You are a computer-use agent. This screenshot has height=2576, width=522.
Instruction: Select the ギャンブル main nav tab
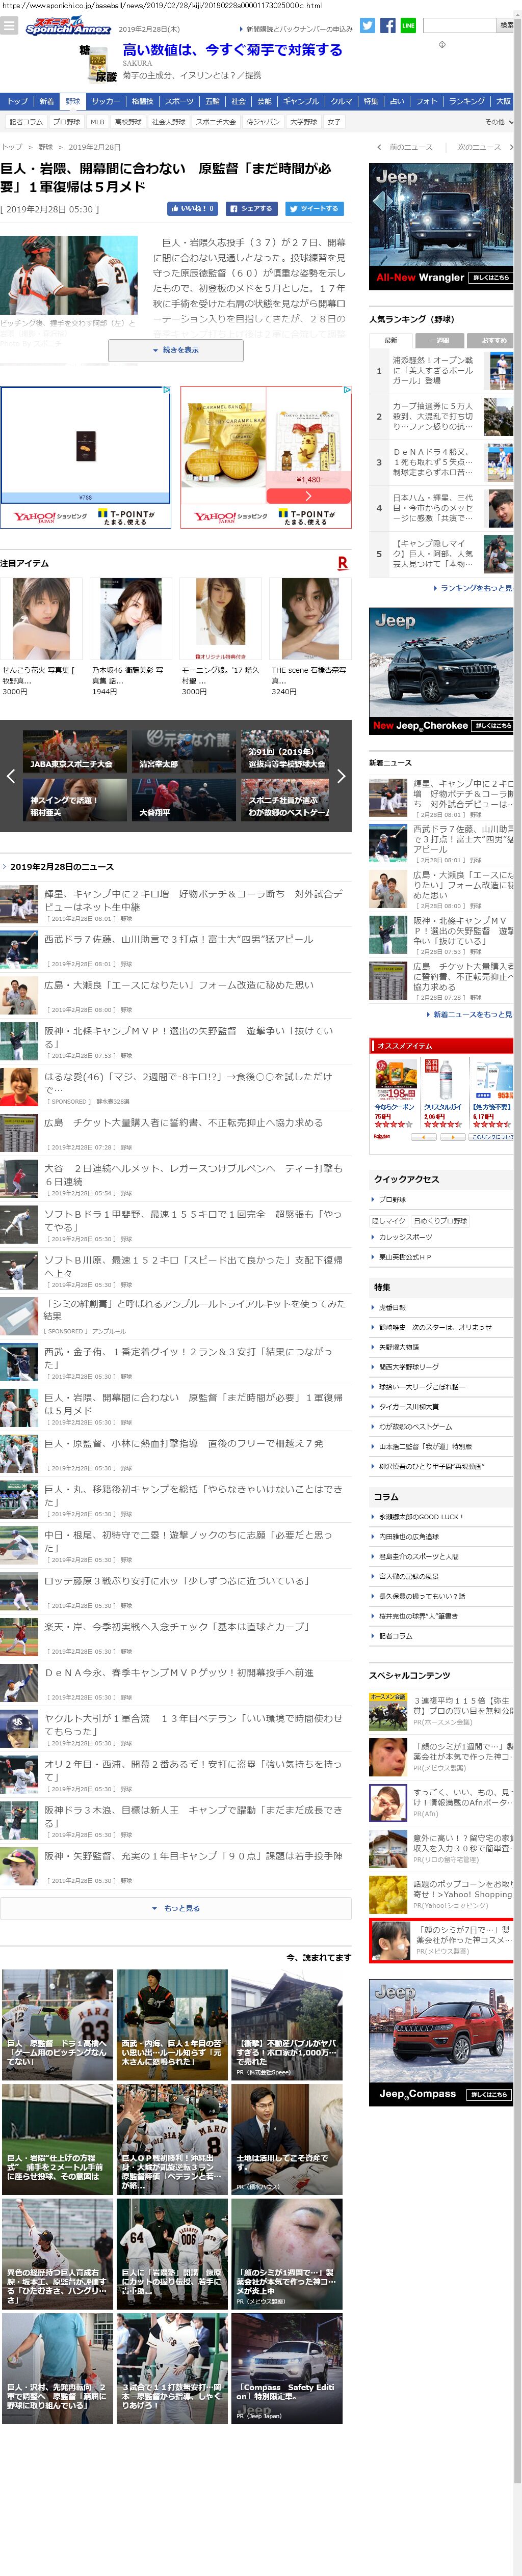coord(301,101)
